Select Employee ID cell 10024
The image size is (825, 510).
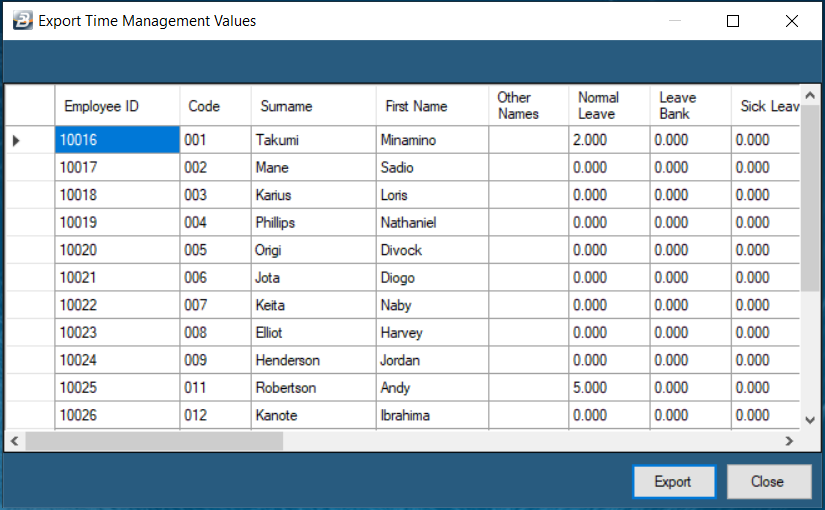(117, 360)
